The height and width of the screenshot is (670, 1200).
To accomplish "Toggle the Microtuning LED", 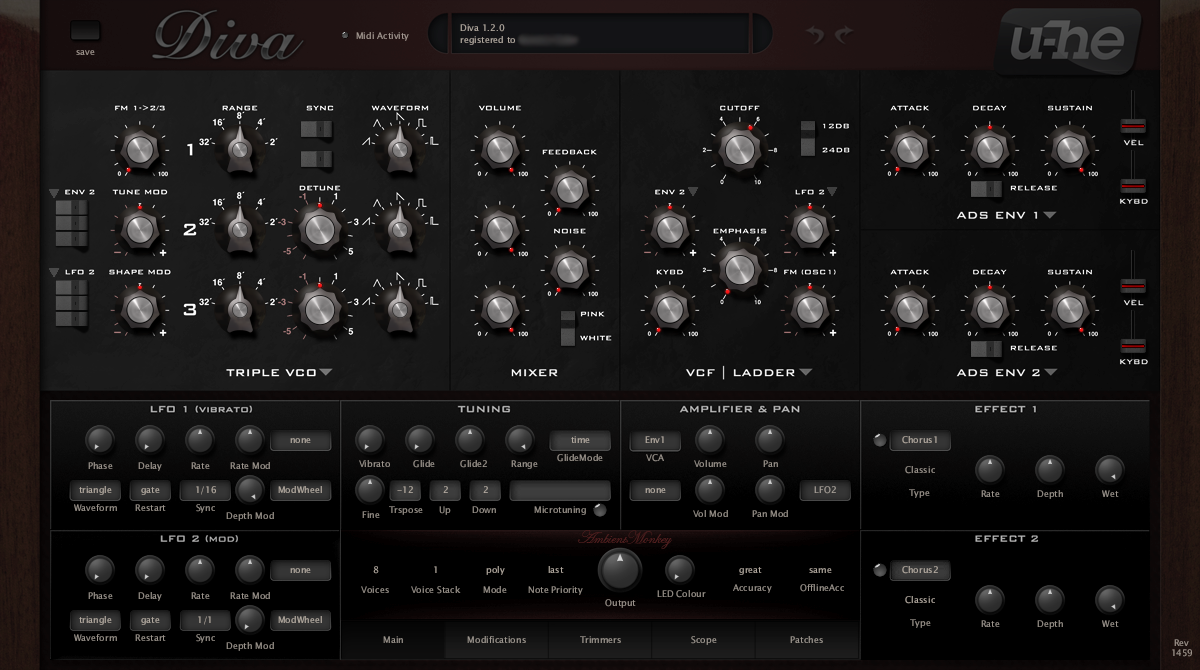I will (600, 510).
